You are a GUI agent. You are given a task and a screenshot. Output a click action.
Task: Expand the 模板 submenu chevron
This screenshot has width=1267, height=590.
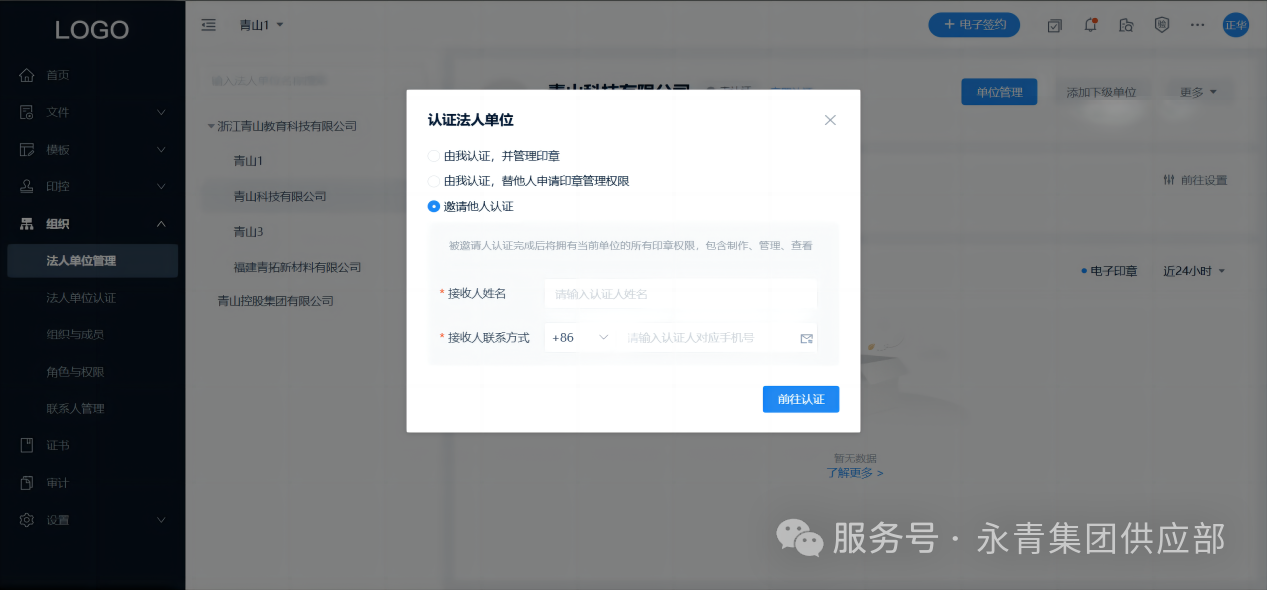click(x=161, y=149)
